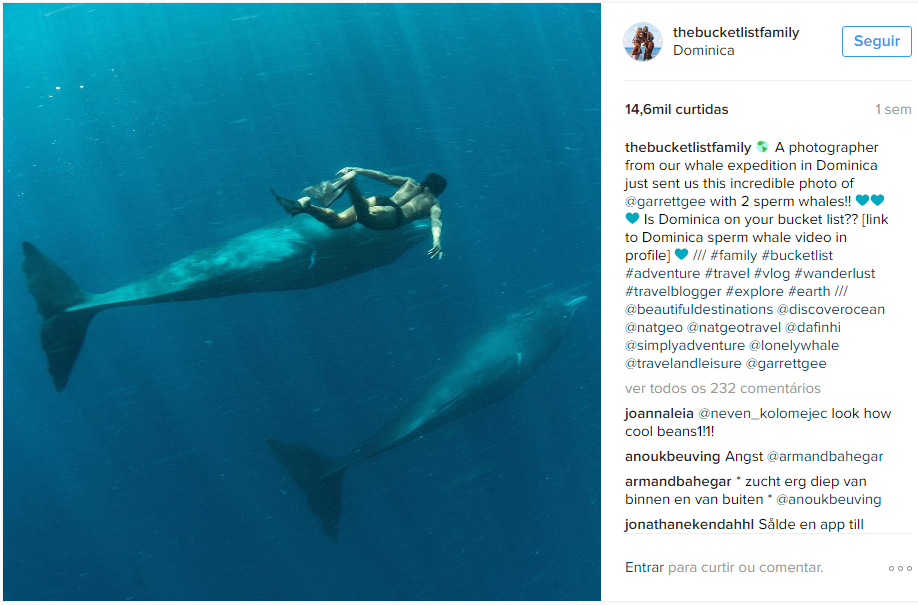Viewport: 918px width, 605px height.
Task: Open the #travelblogger hashtag
Action: [x=672, y=291]
